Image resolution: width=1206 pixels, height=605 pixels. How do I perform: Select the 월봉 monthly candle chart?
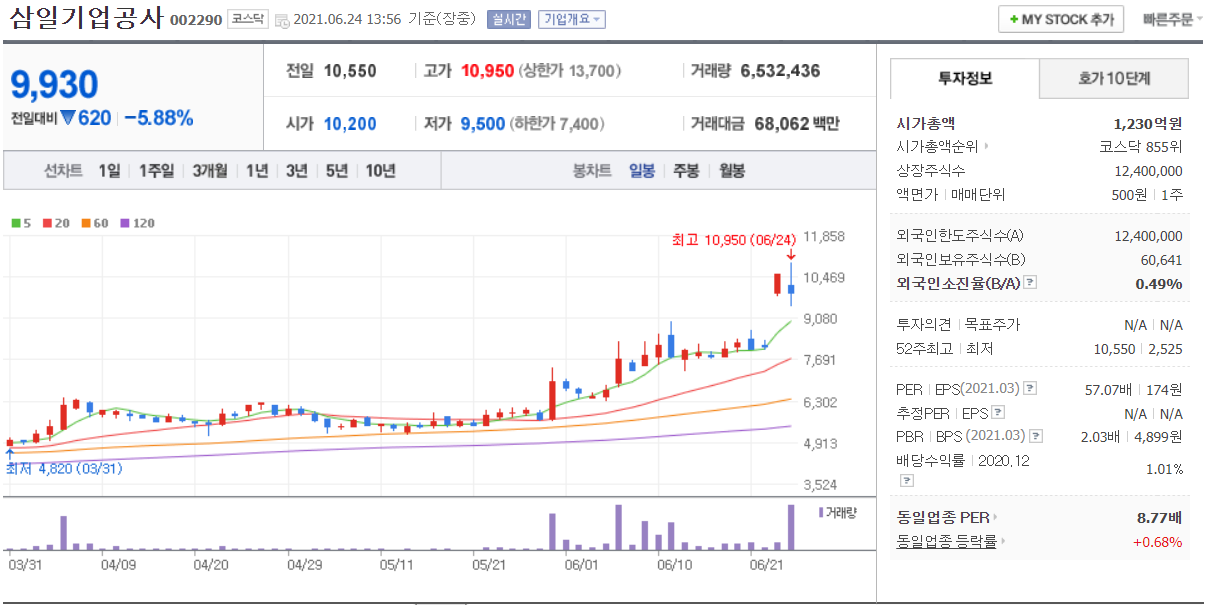(732, 171)
